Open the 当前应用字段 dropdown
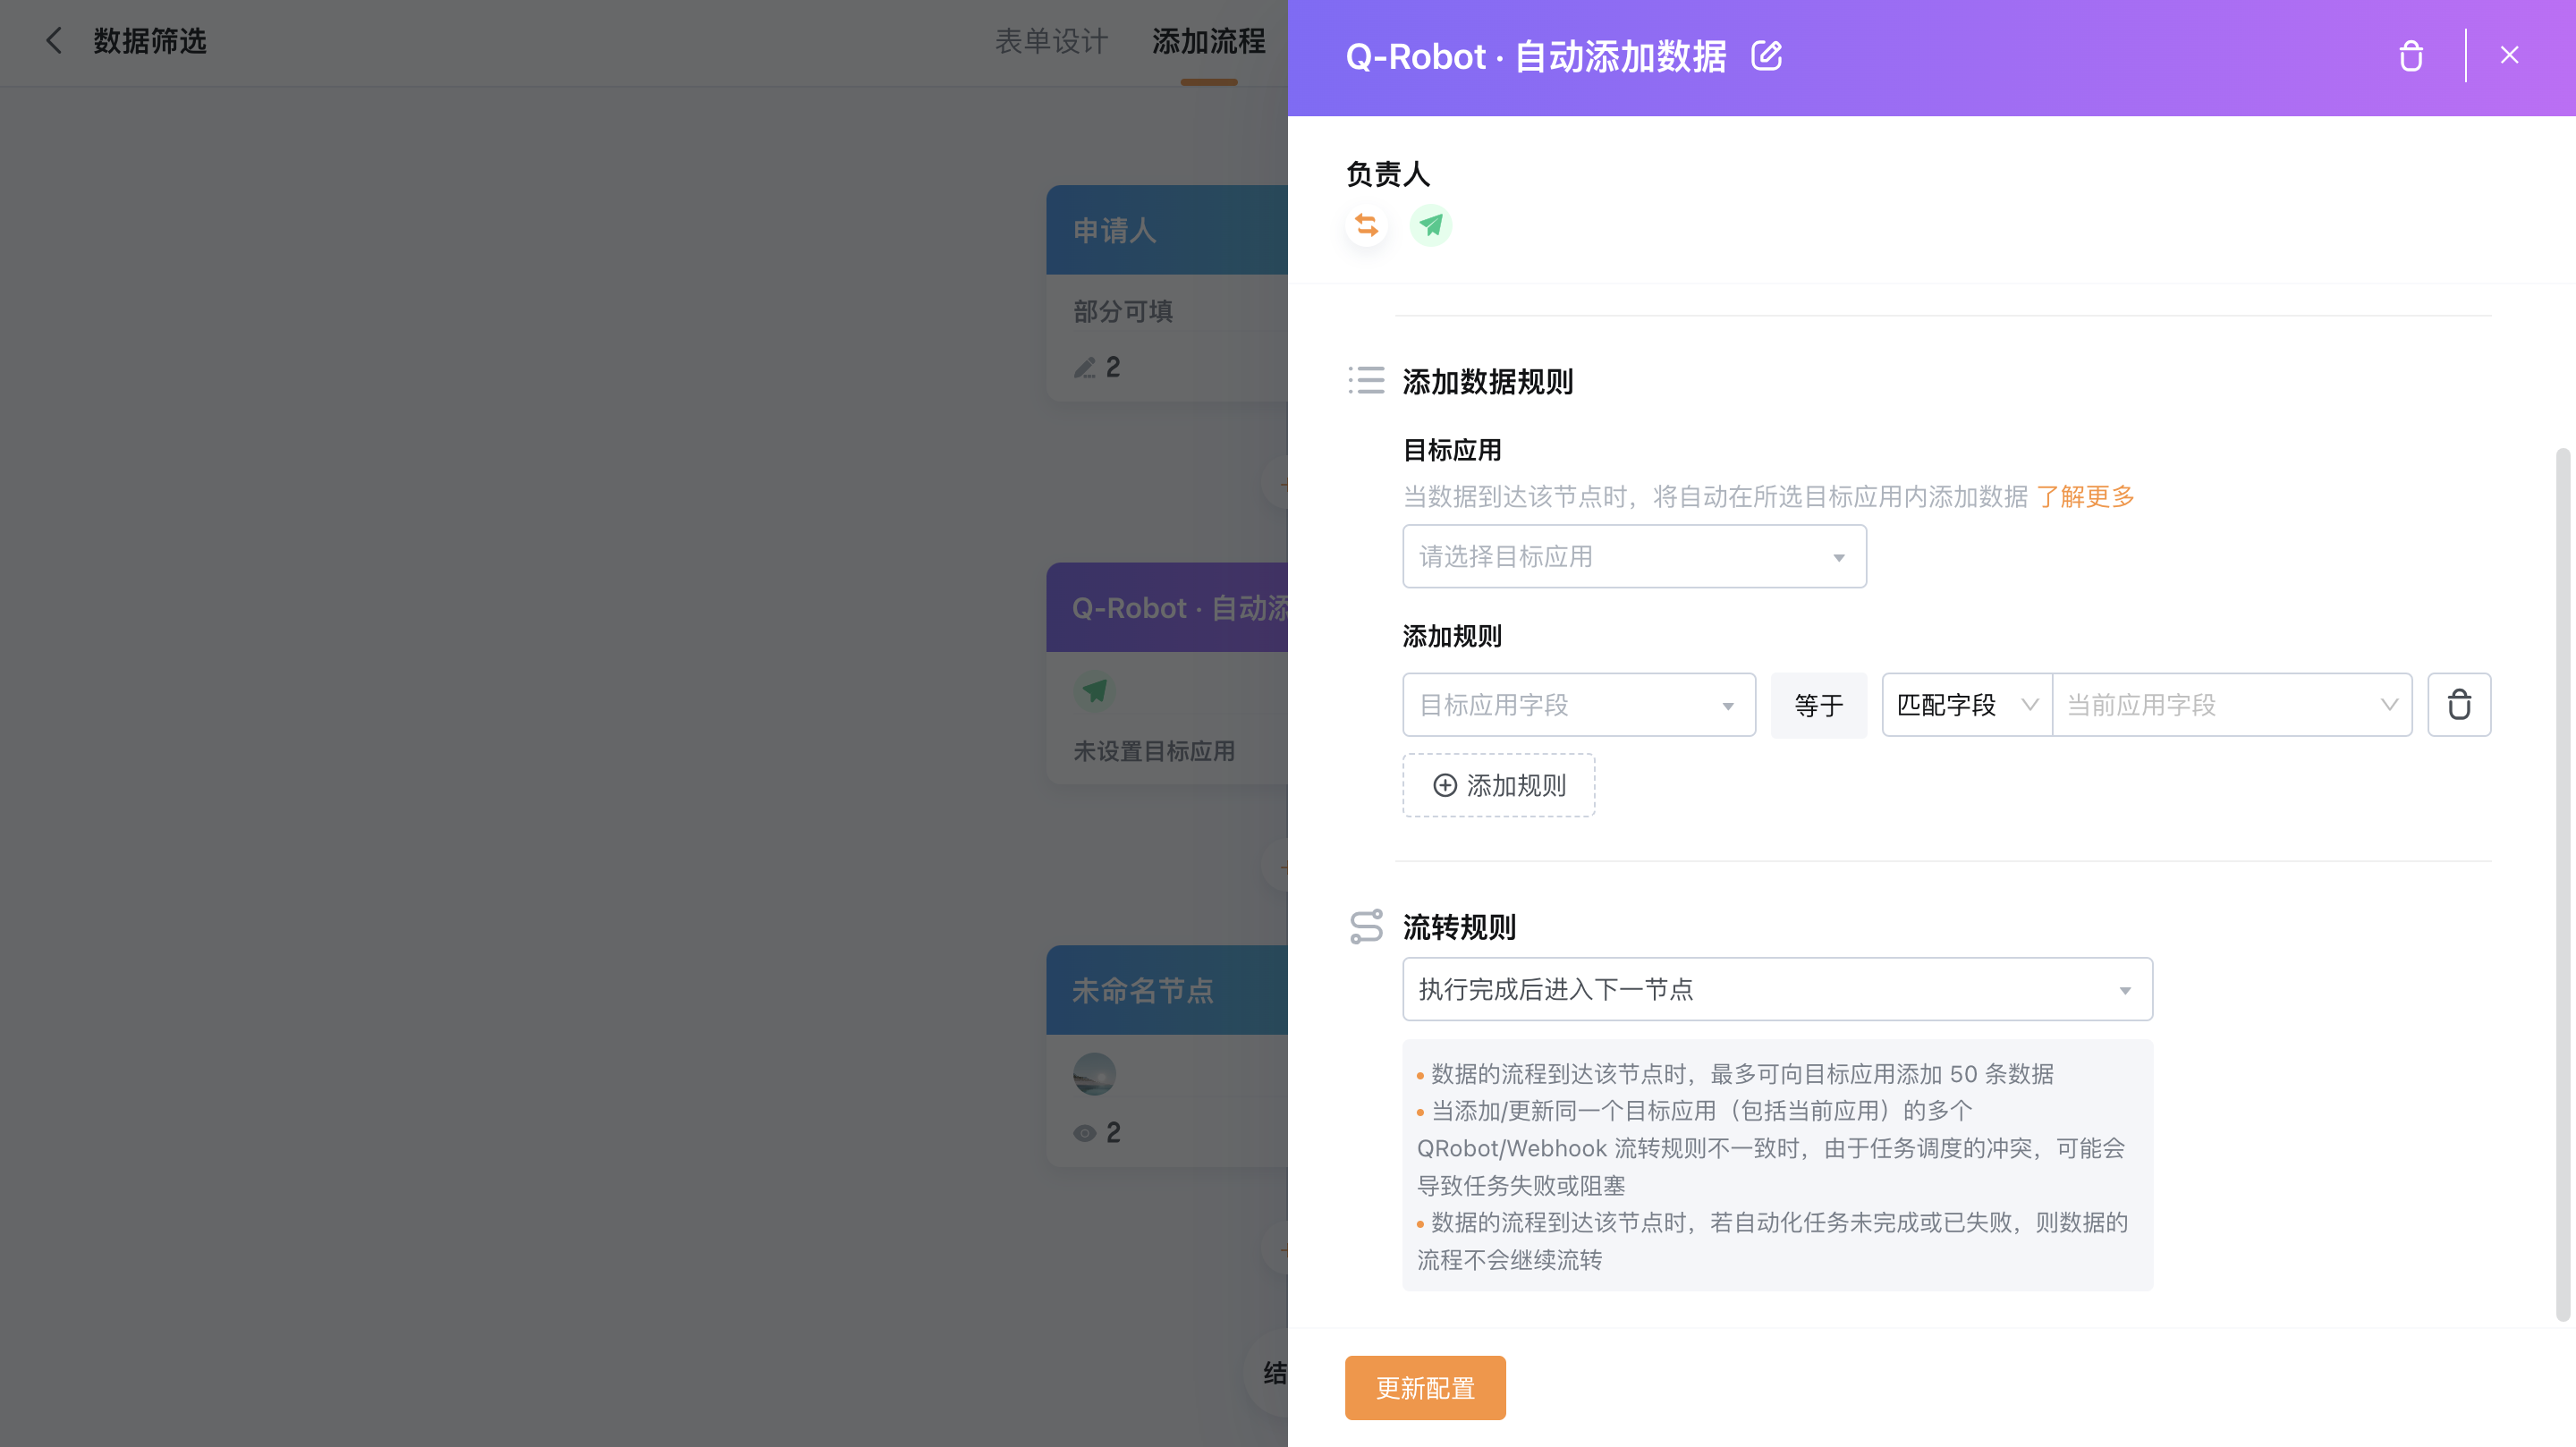This screenshot has width=2576, height=1447. (x=2232, y=705)
